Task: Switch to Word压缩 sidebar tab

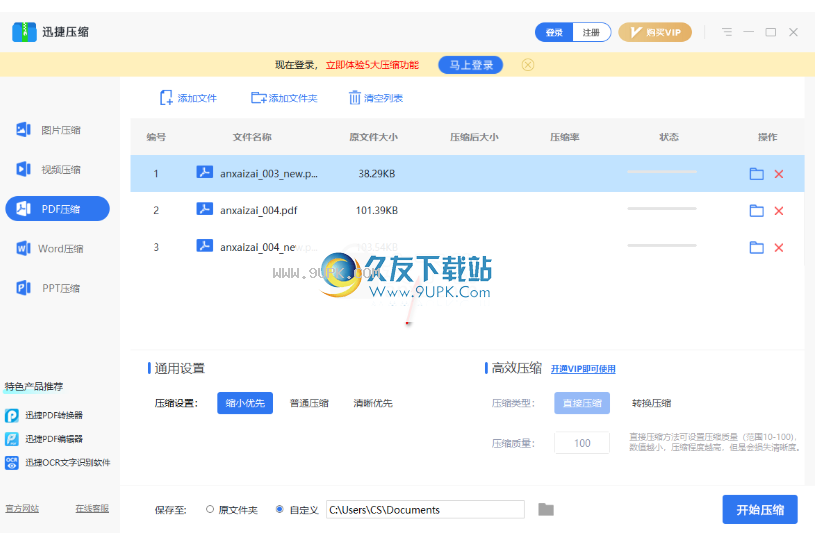Action: (x=50, y=248)
